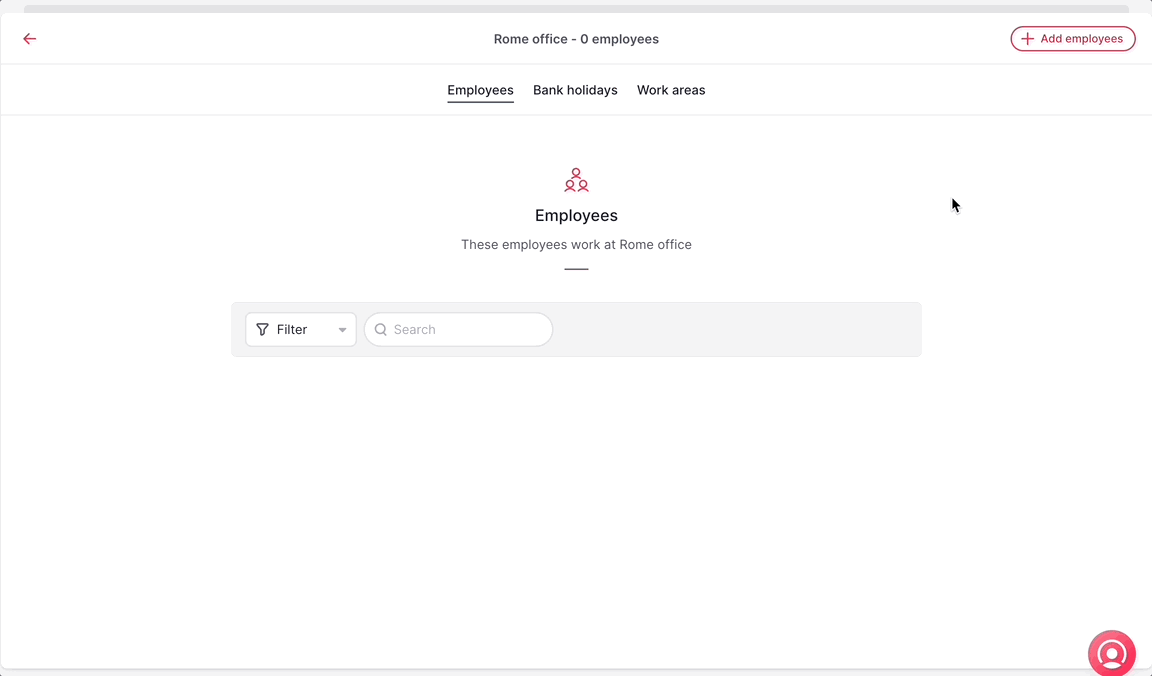This screenshot has height=676, width=1152.
Task: Click the back arrow icon
Action: (x=30, y=39)
